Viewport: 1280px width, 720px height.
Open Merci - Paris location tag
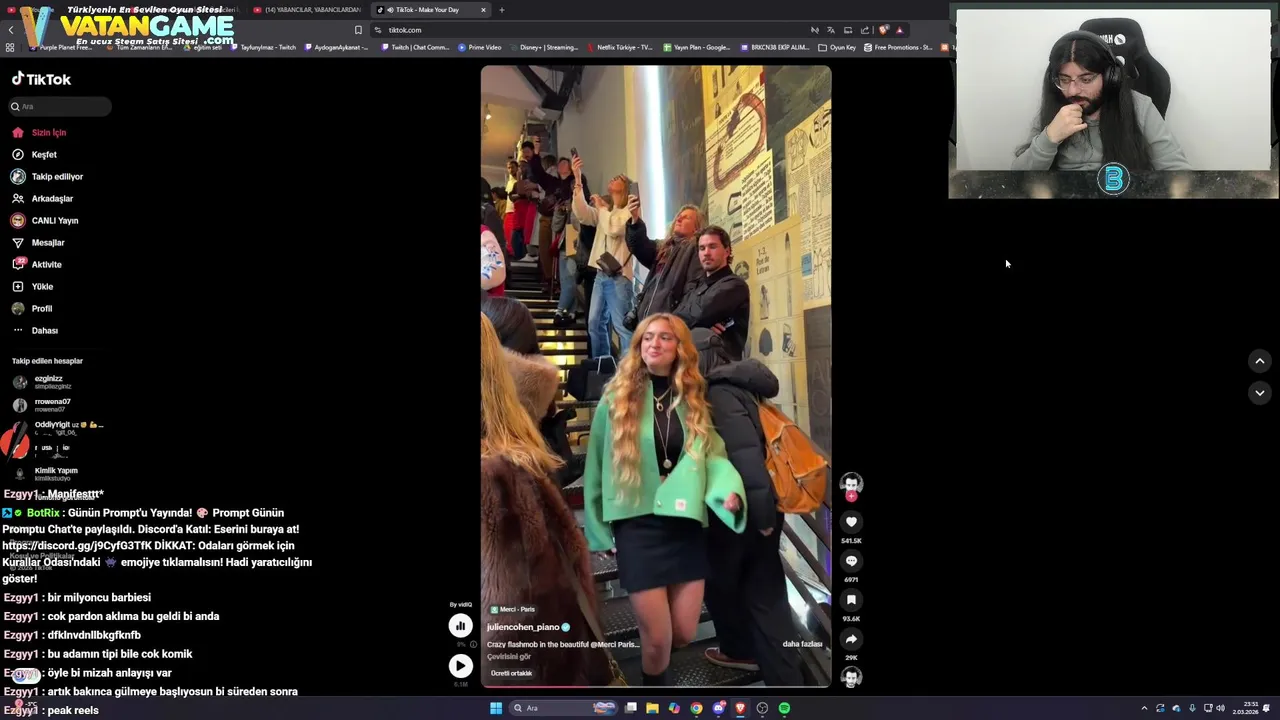pos(512,609)
